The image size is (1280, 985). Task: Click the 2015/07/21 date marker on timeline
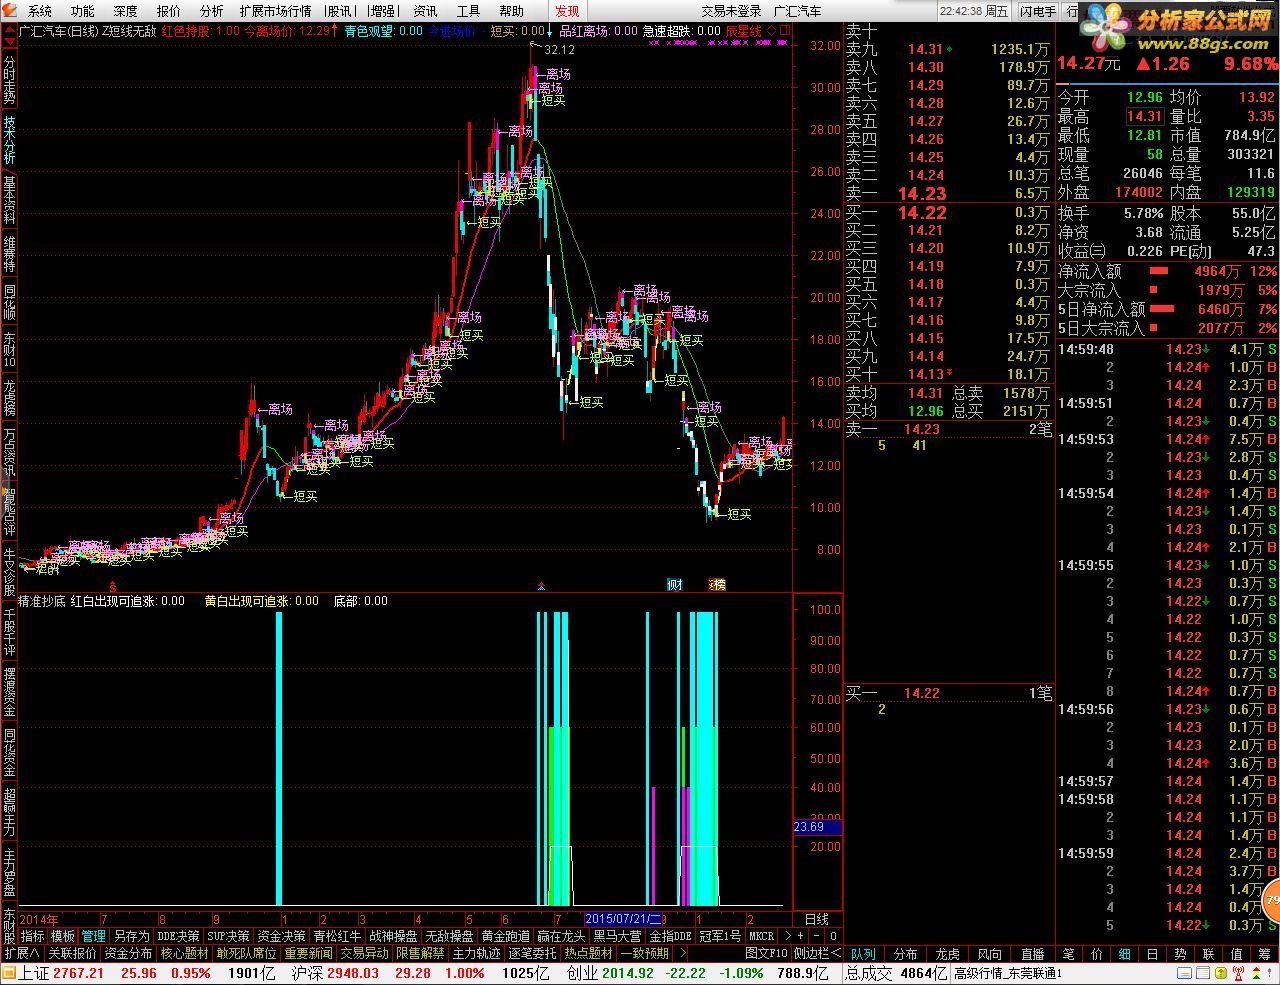(622, 919)
